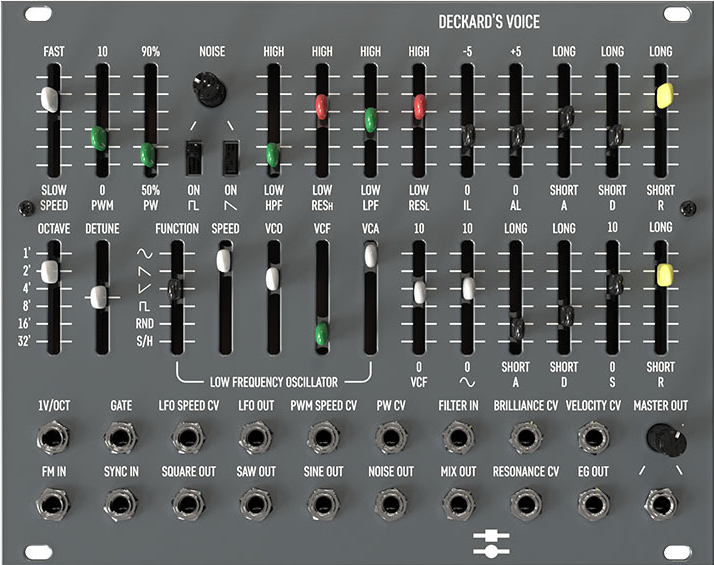The width and height of the screenshot is (714, 565).
Task: Click the FM IN jack
Action: (53, 504)
